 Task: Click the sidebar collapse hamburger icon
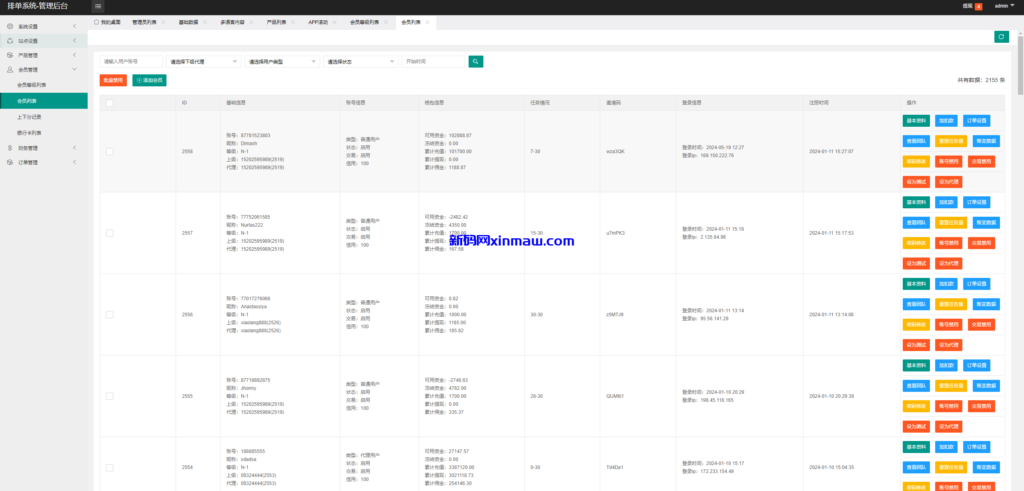[x=98, y=6]
